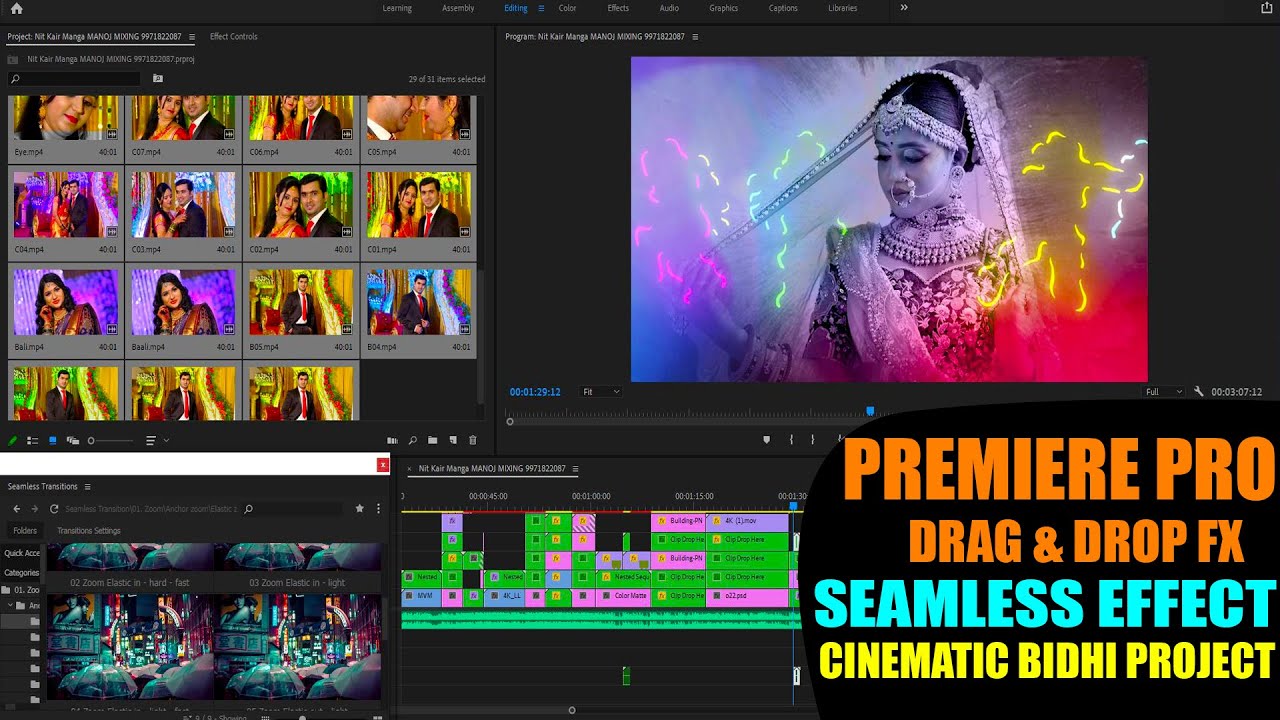Close Seamless Transitions window red X
Screen dimensions: 1280x720
click(383, 464)
